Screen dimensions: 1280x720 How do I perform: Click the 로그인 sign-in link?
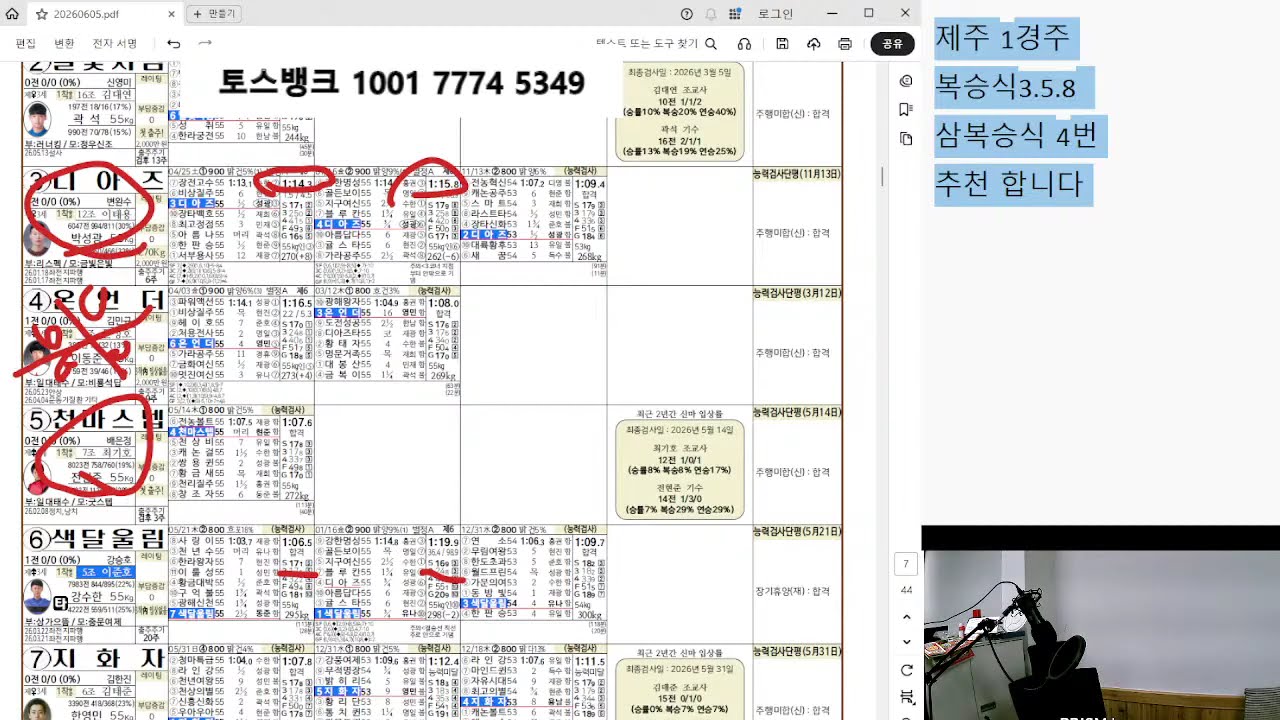coord(776,14)
